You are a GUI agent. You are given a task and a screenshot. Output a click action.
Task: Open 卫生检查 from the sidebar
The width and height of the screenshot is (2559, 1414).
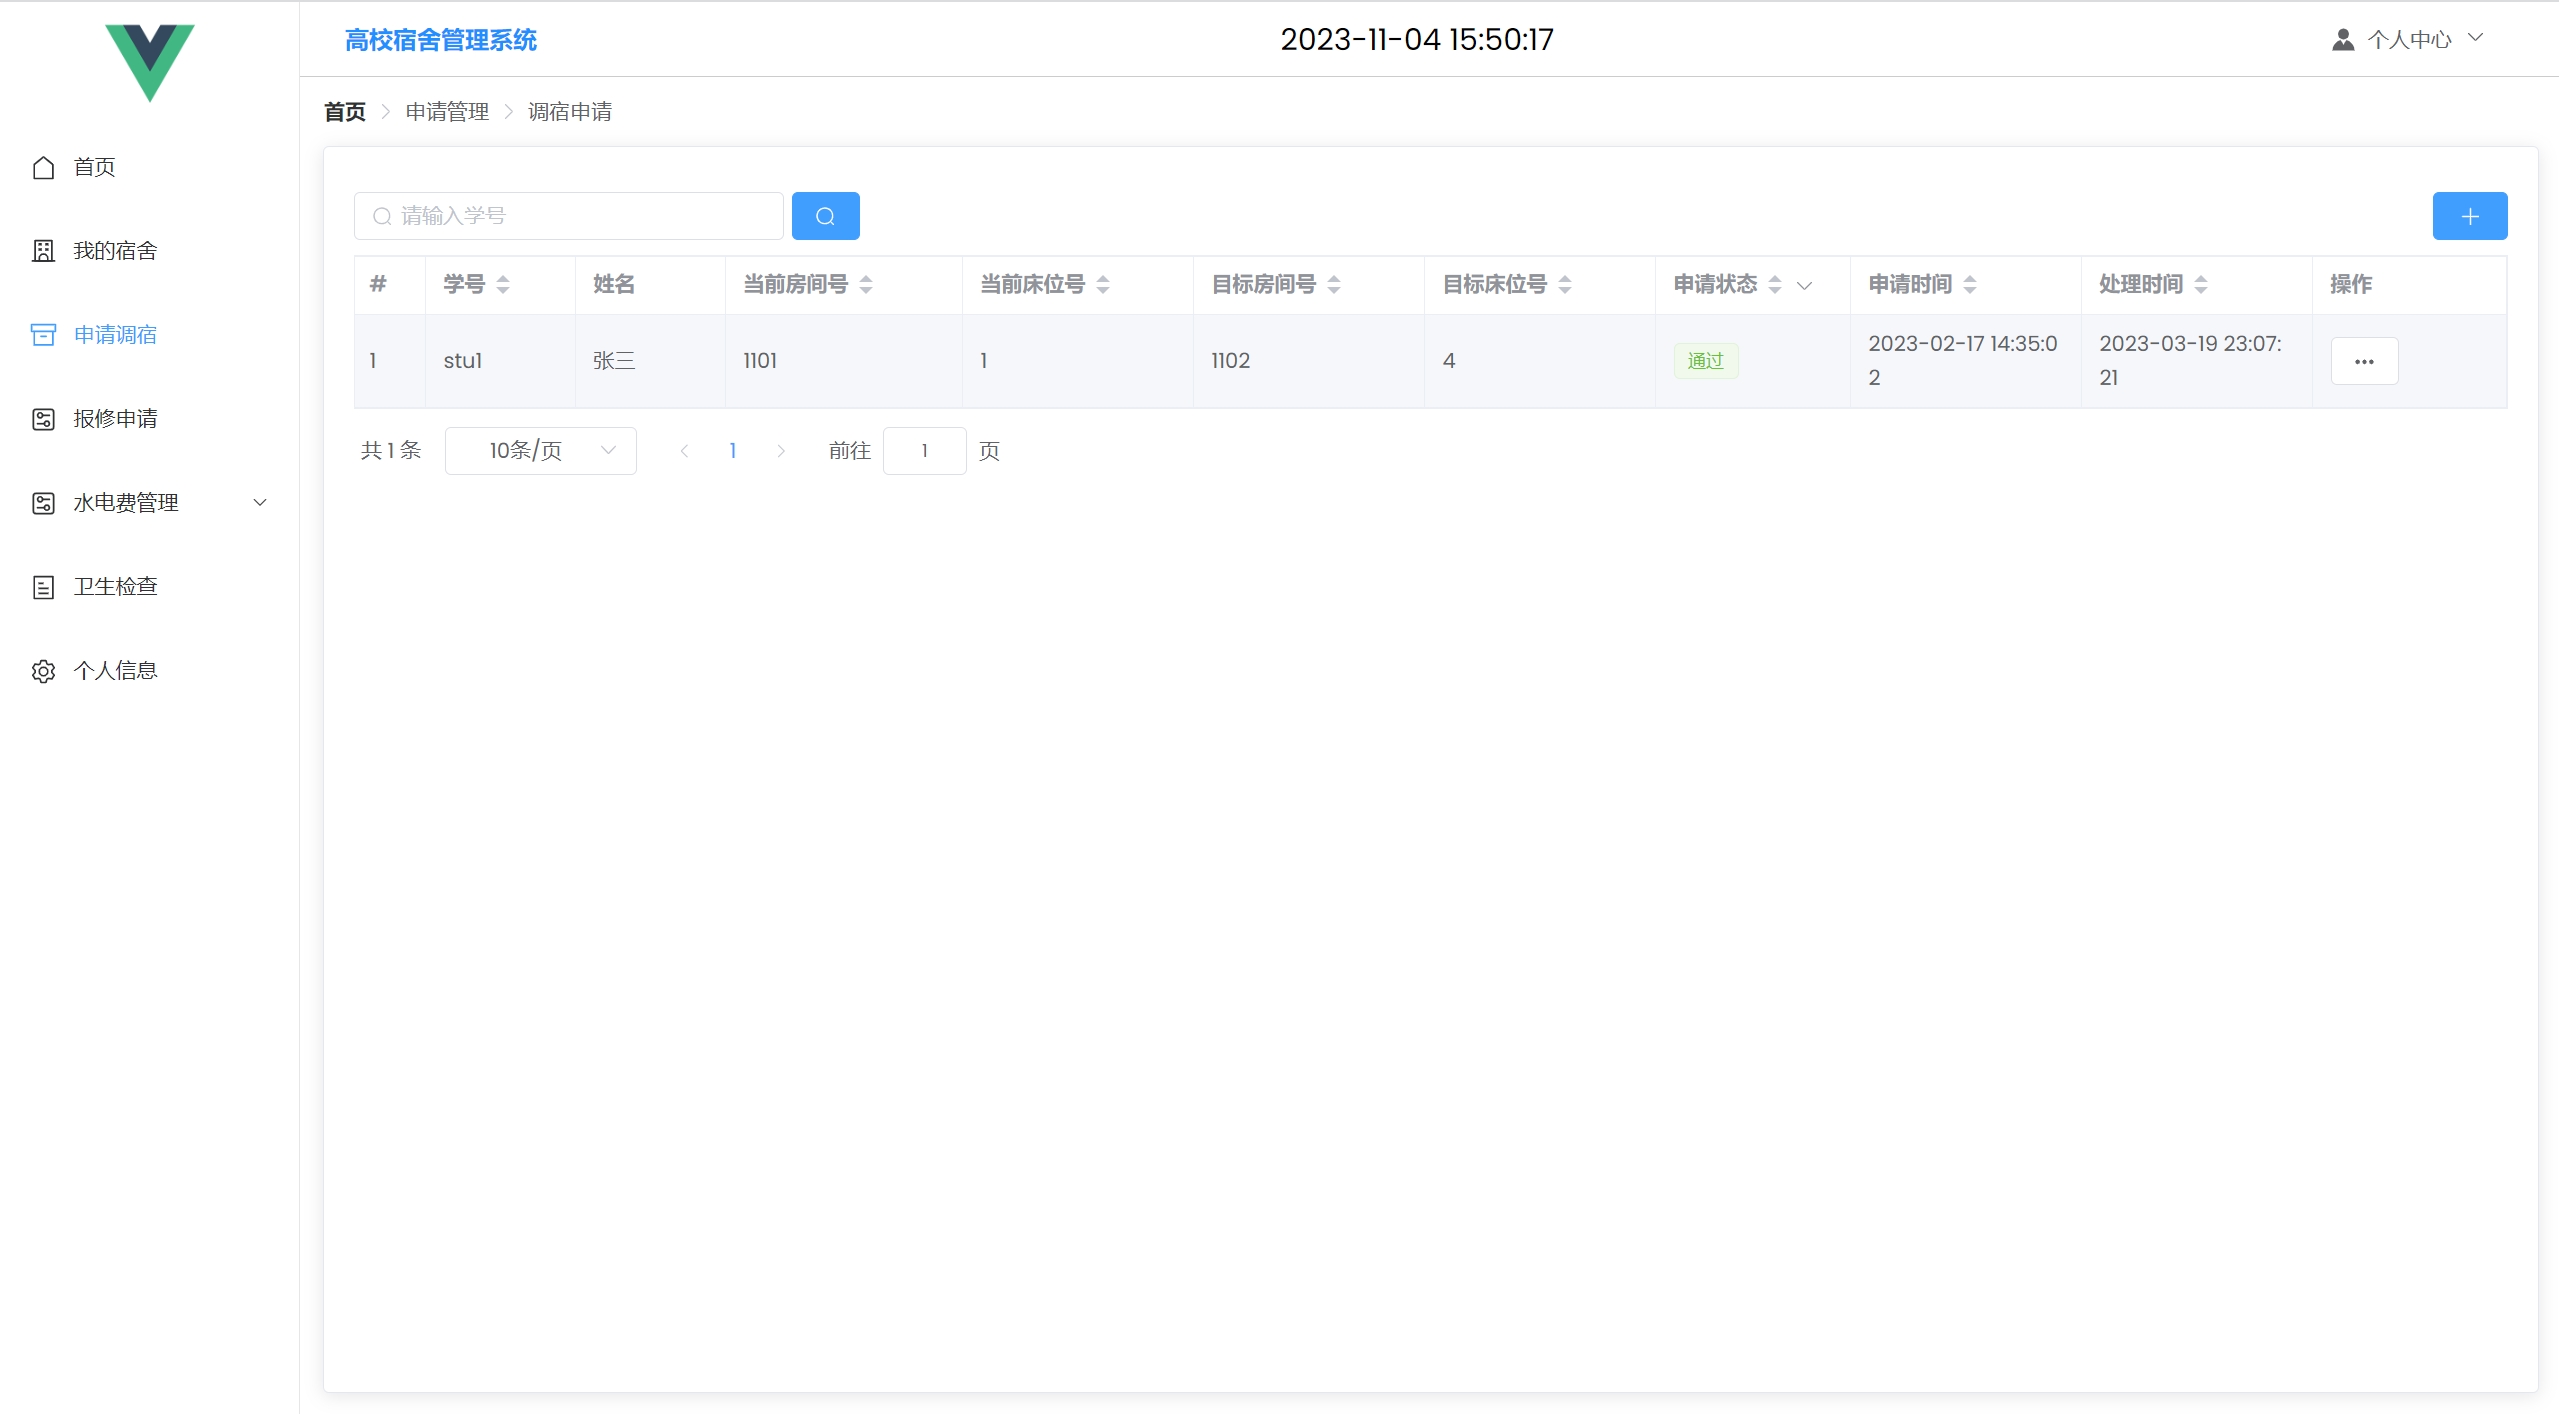tap(115, 587)
